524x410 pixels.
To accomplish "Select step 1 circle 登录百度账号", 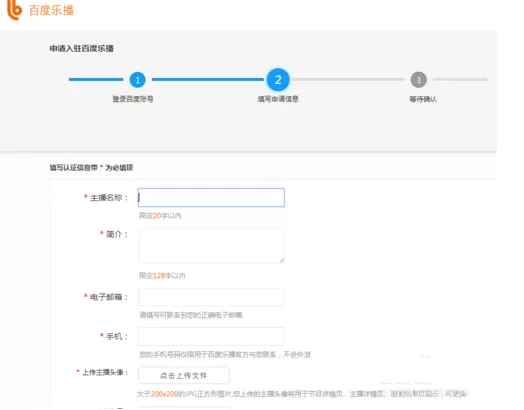I will point(137,80).
